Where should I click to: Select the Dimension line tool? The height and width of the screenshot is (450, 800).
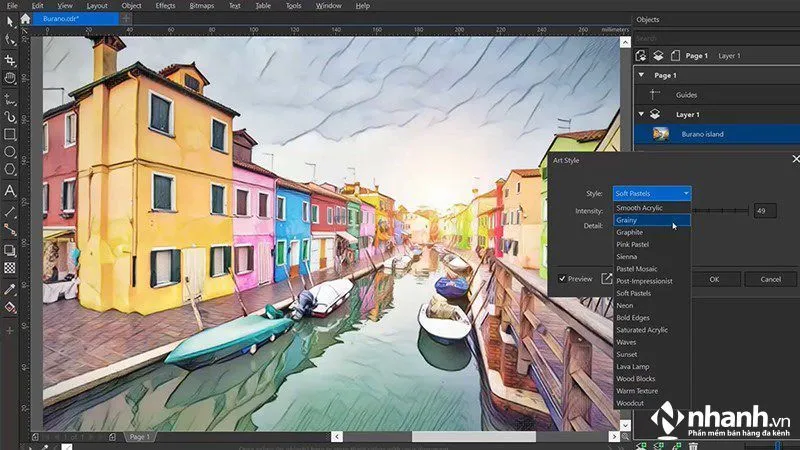(10, 211)
